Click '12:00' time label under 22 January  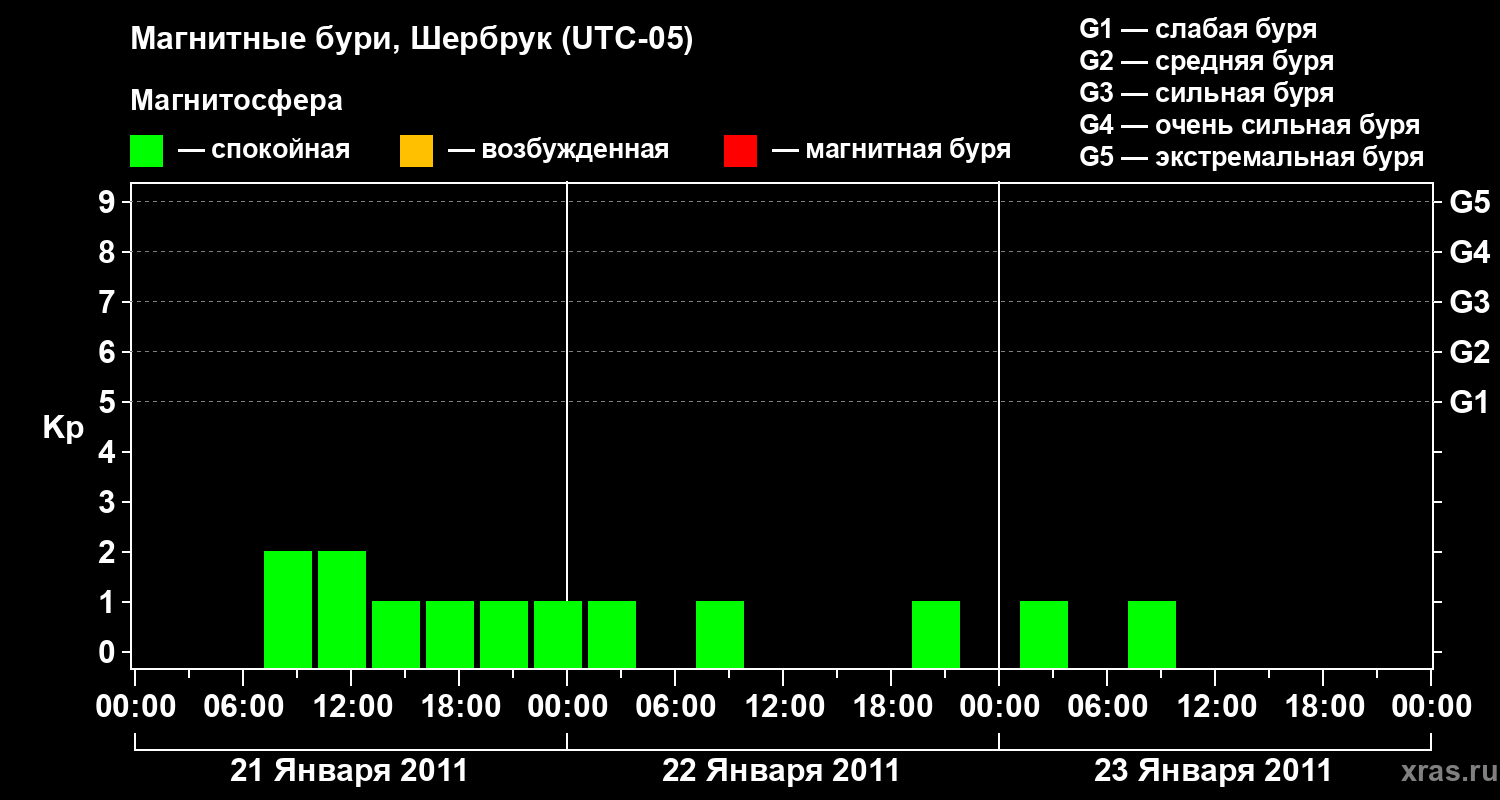pos(783,707)
